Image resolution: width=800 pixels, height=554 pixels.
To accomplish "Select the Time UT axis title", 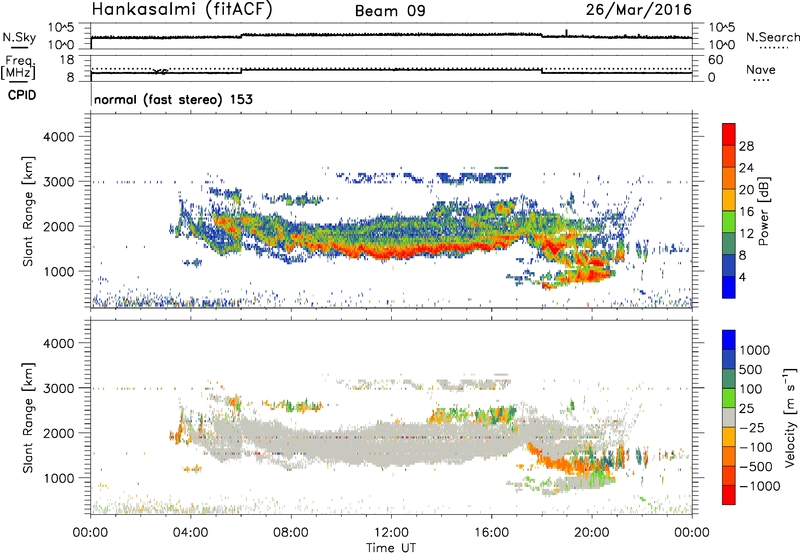I will click(x=391, y=547).
